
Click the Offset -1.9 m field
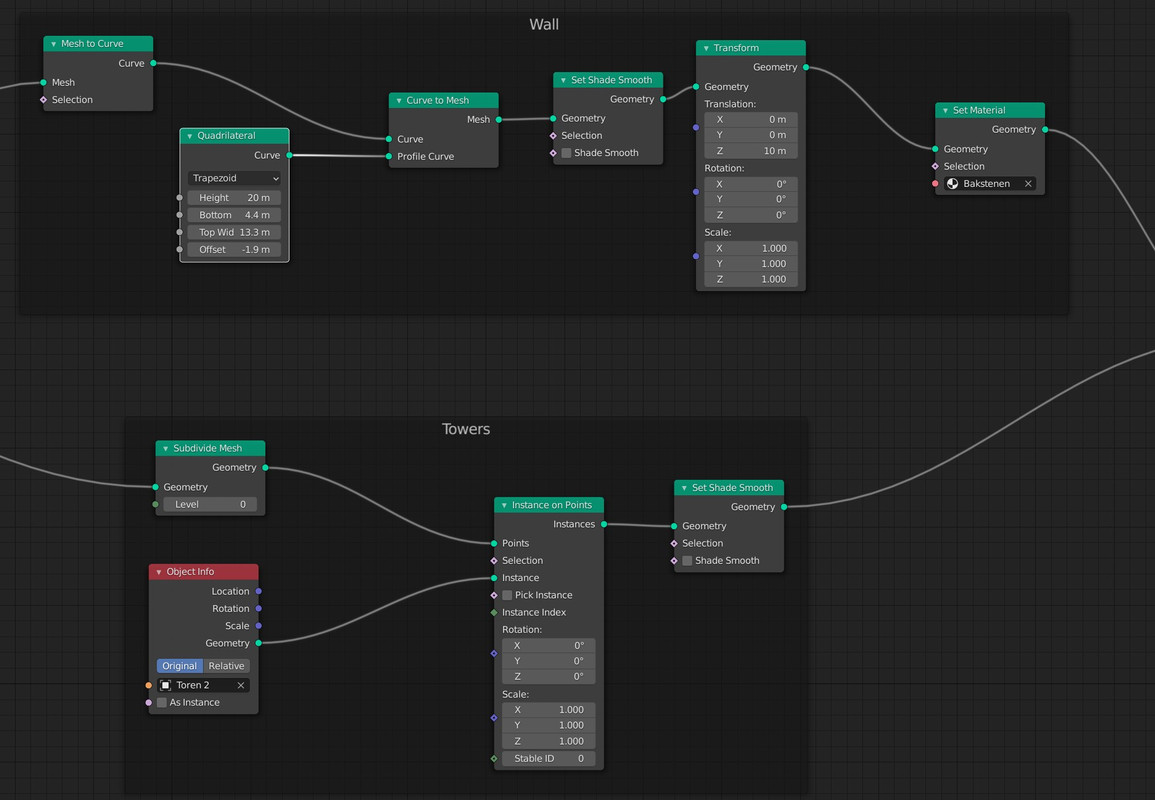[234, 250]
